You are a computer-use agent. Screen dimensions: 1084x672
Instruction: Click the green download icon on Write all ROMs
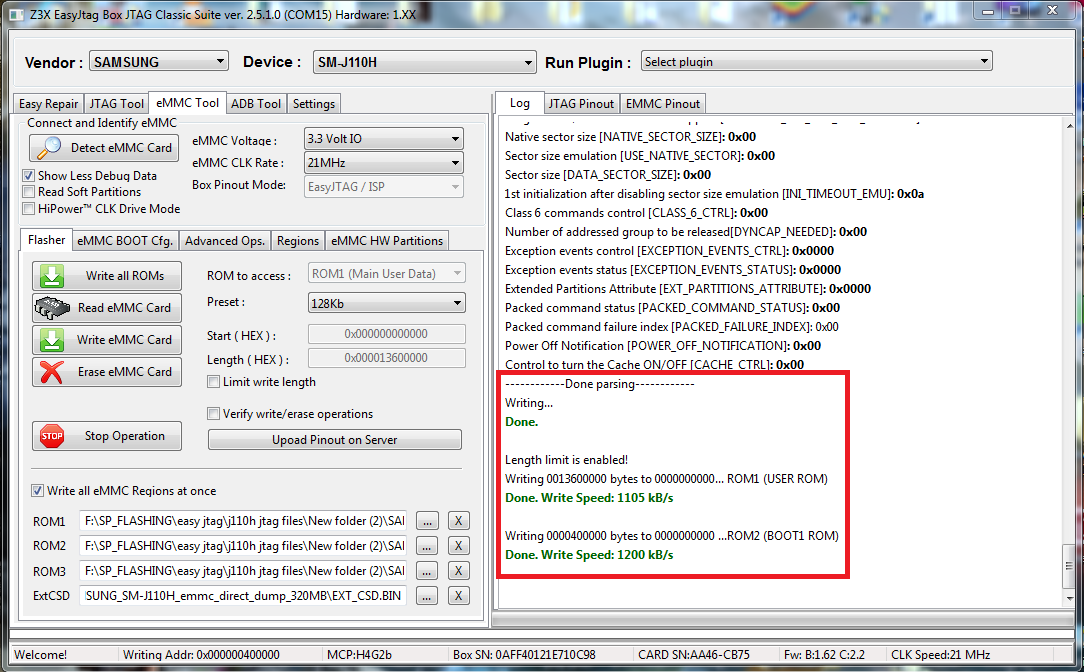tap(52, 276)
